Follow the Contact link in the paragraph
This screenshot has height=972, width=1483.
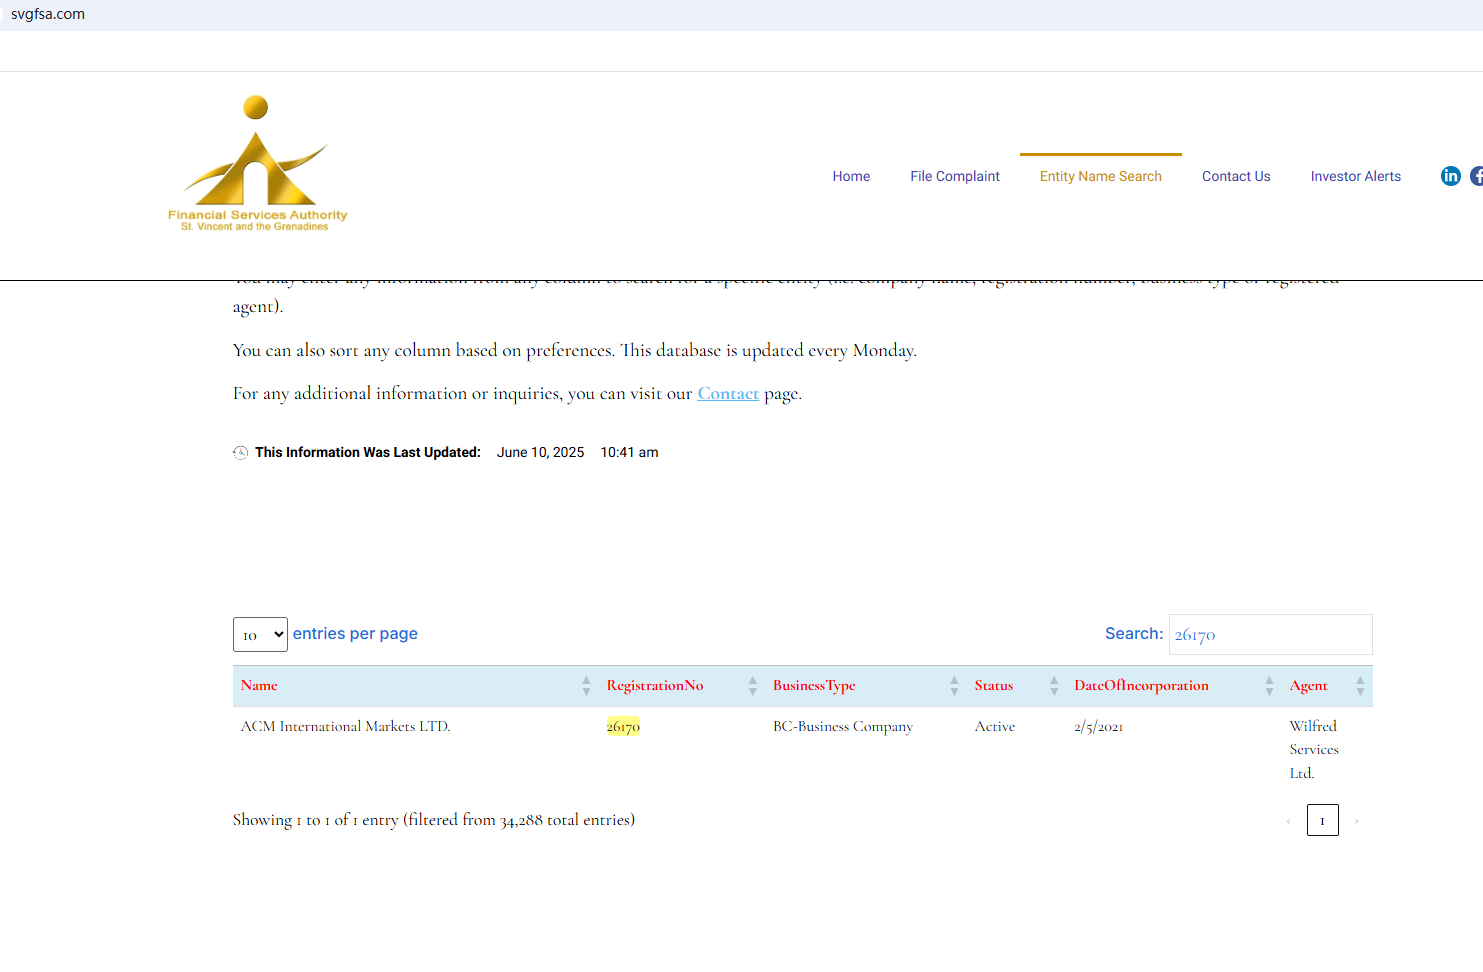pos(728,394)
